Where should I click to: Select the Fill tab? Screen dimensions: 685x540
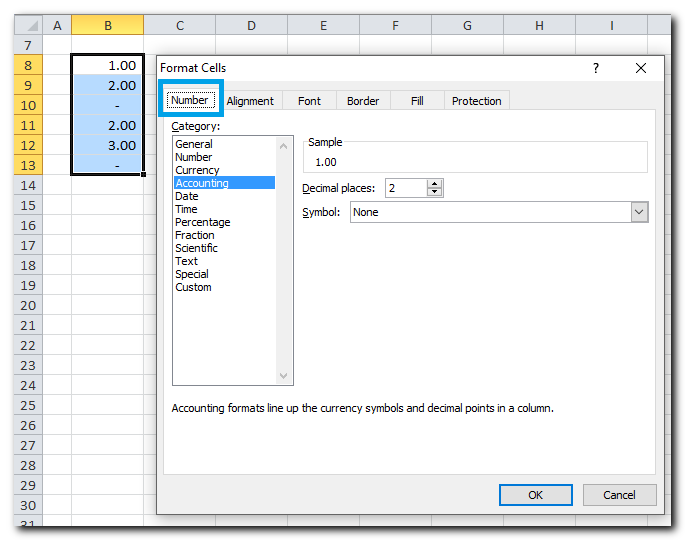pos(417,101)
